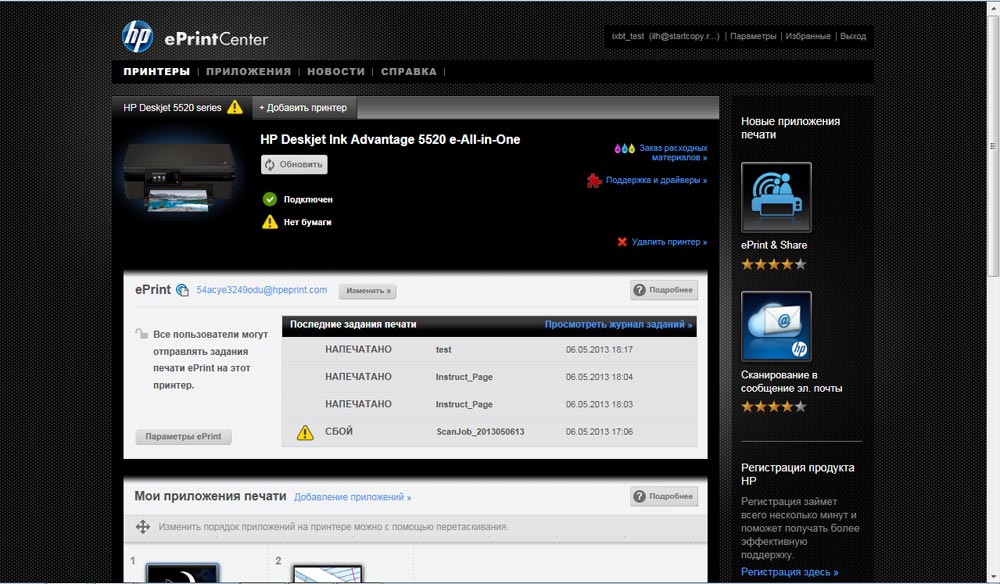Image resolution: width=1000 pixels, height=584 pixels.
Task: Open the Поддержка и драйверы link
Action: tap(656, 180)
